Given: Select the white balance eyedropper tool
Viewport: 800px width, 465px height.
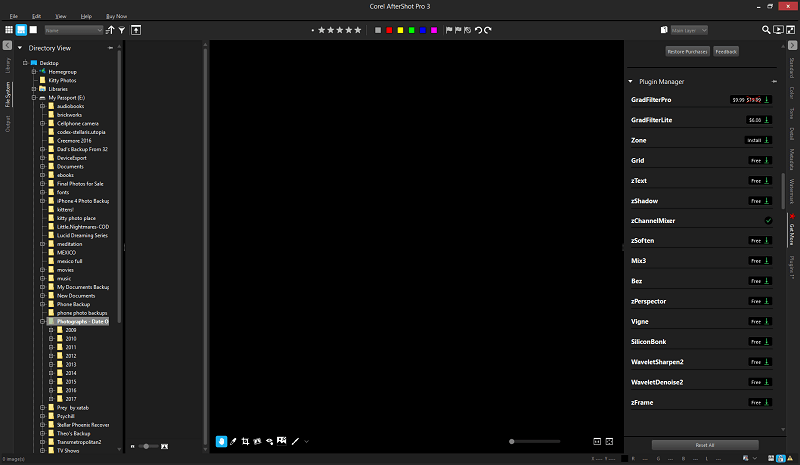Looking at the screenshot, I should [233, 441].
